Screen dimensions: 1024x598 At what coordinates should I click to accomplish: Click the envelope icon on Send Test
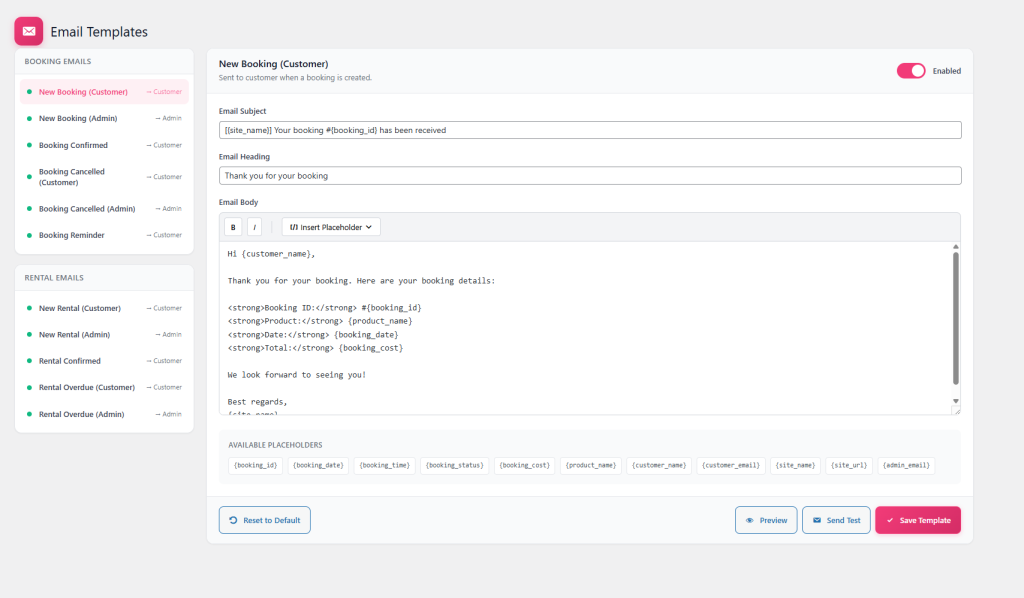(817, 520)
